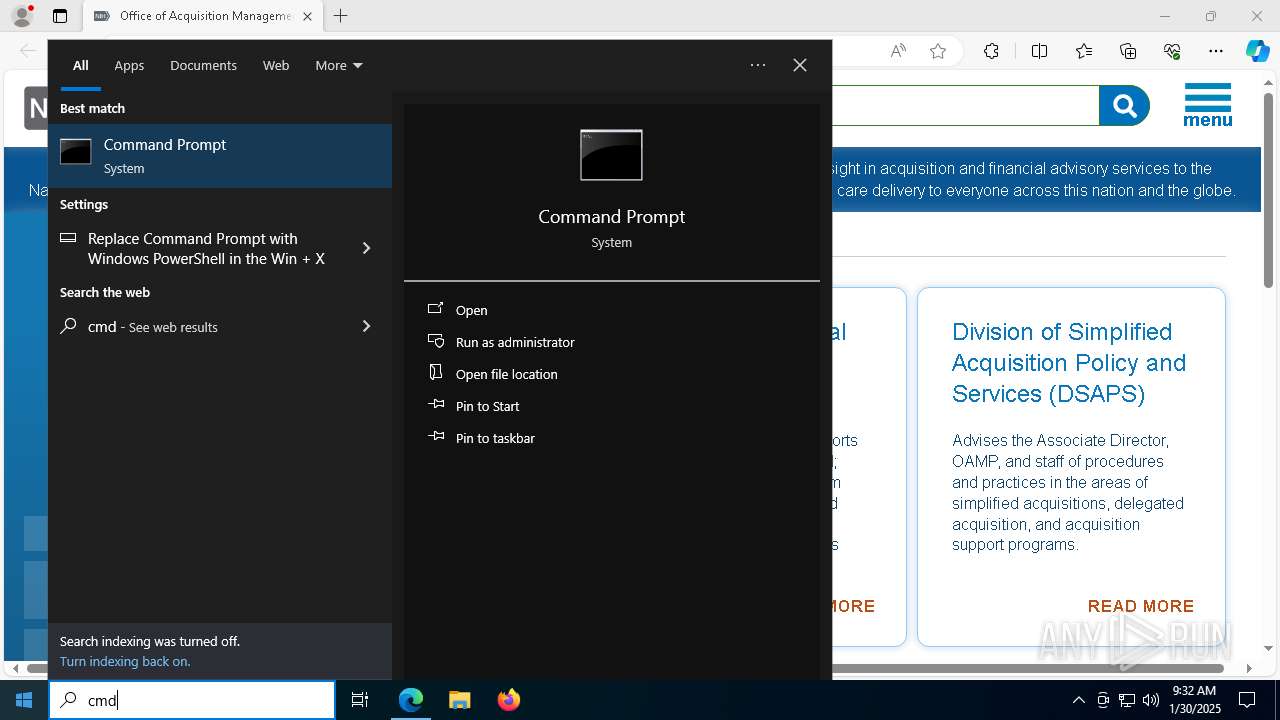1280x720 pixels.
Task: Expand arrow for Replace Command Prompt setting
Action: 366,248
